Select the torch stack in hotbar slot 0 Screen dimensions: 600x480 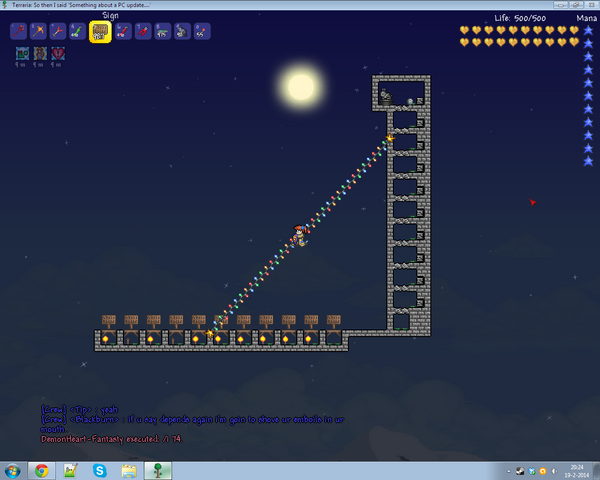pyautogui.click(x=202, y=31)
